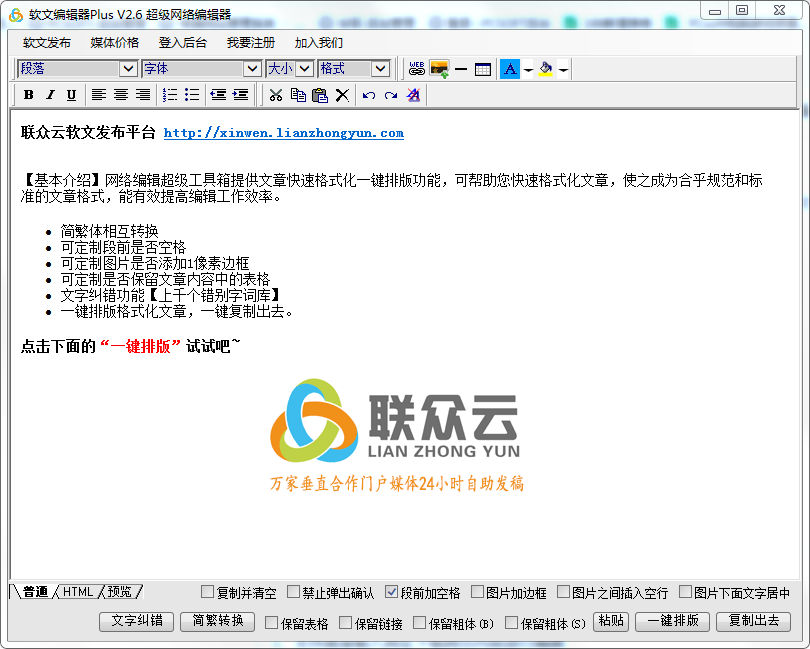Click the italic formatting icon
Image resolution: width=810 pixels, height=649 pixels.
pos(50,95)
